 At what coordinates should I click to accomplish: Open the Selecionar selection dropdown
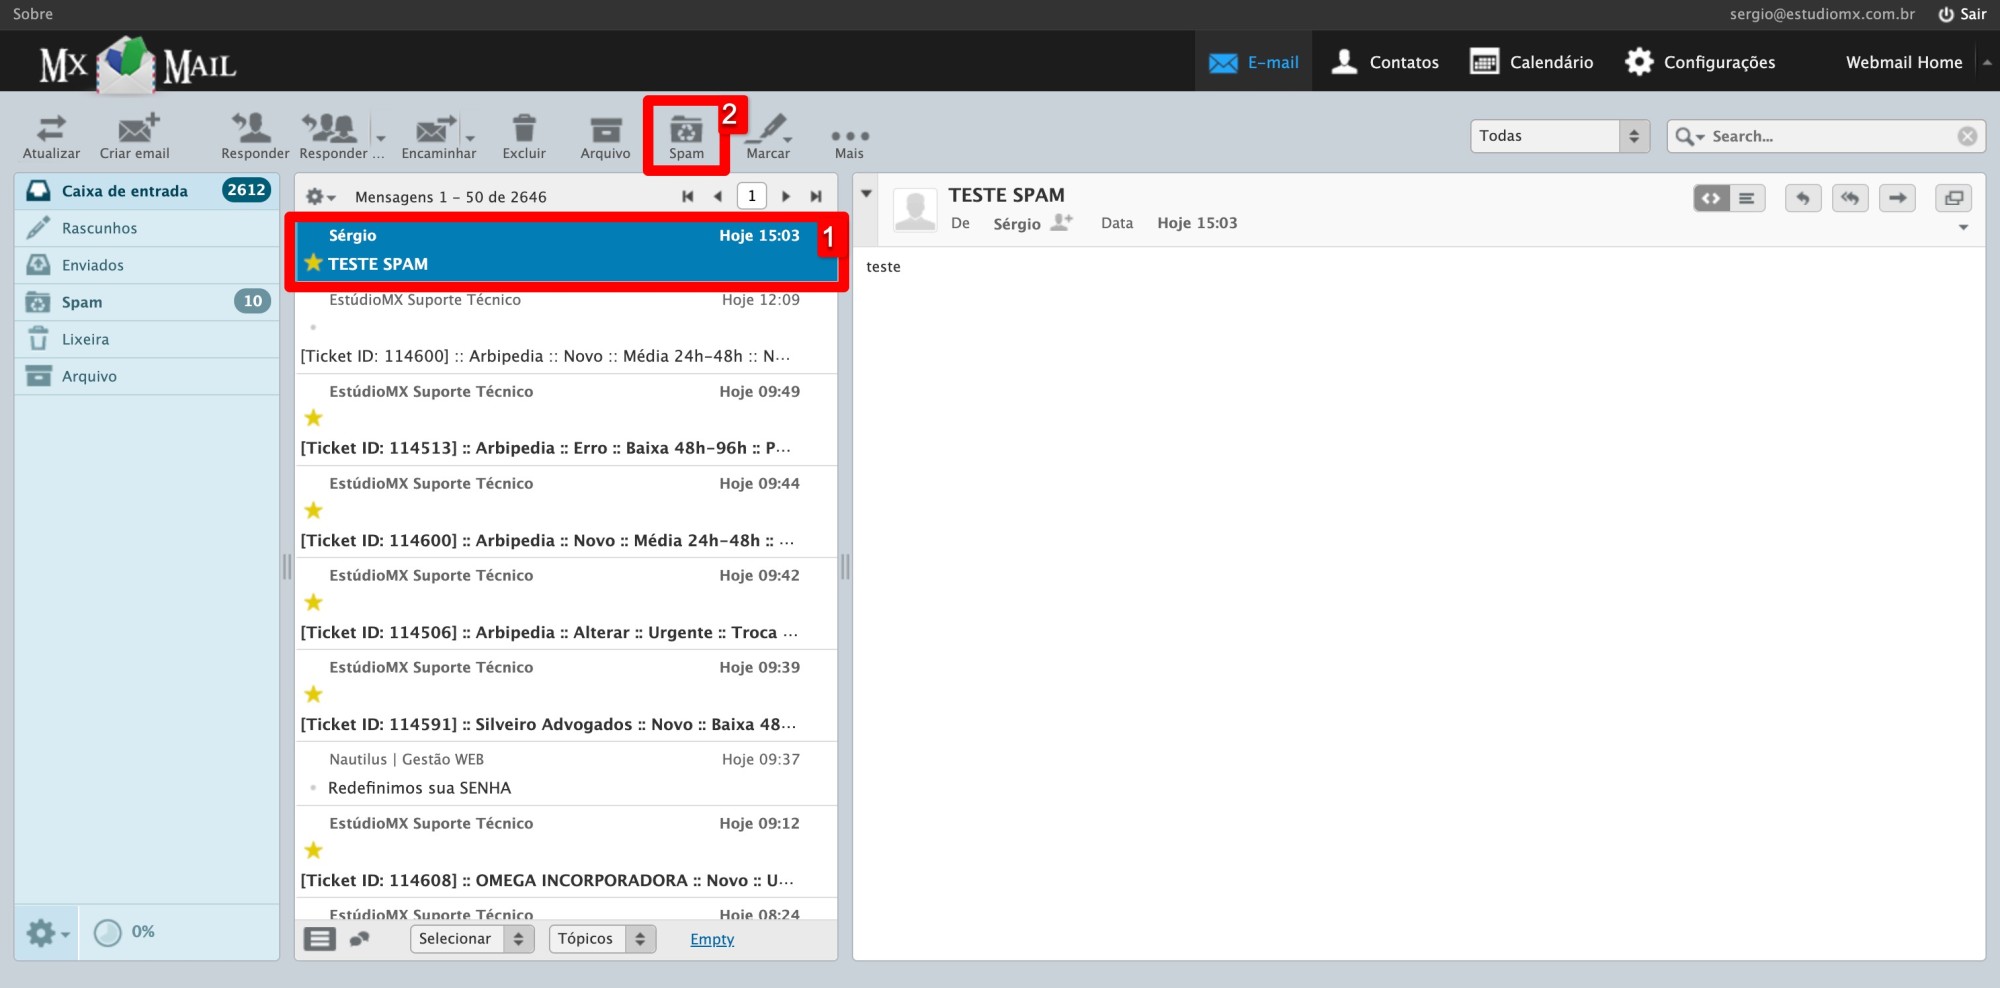point(471,938)
